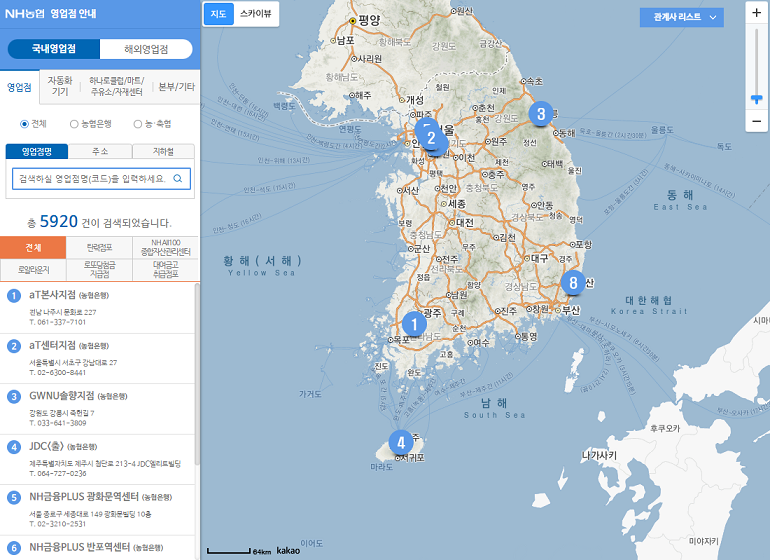This screenshot has width=770, height=560.
Task: Open the 자동화 기기 tab
Action: (x=60, y=86)
